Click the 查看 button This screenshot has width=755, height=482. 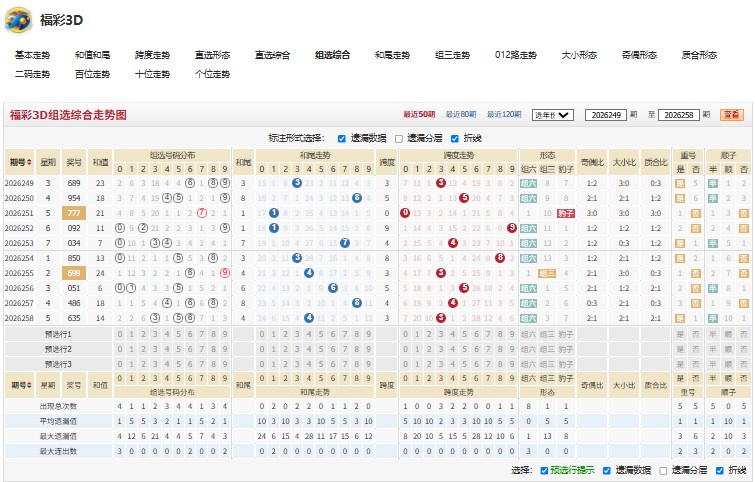click(x=731, y=115)
